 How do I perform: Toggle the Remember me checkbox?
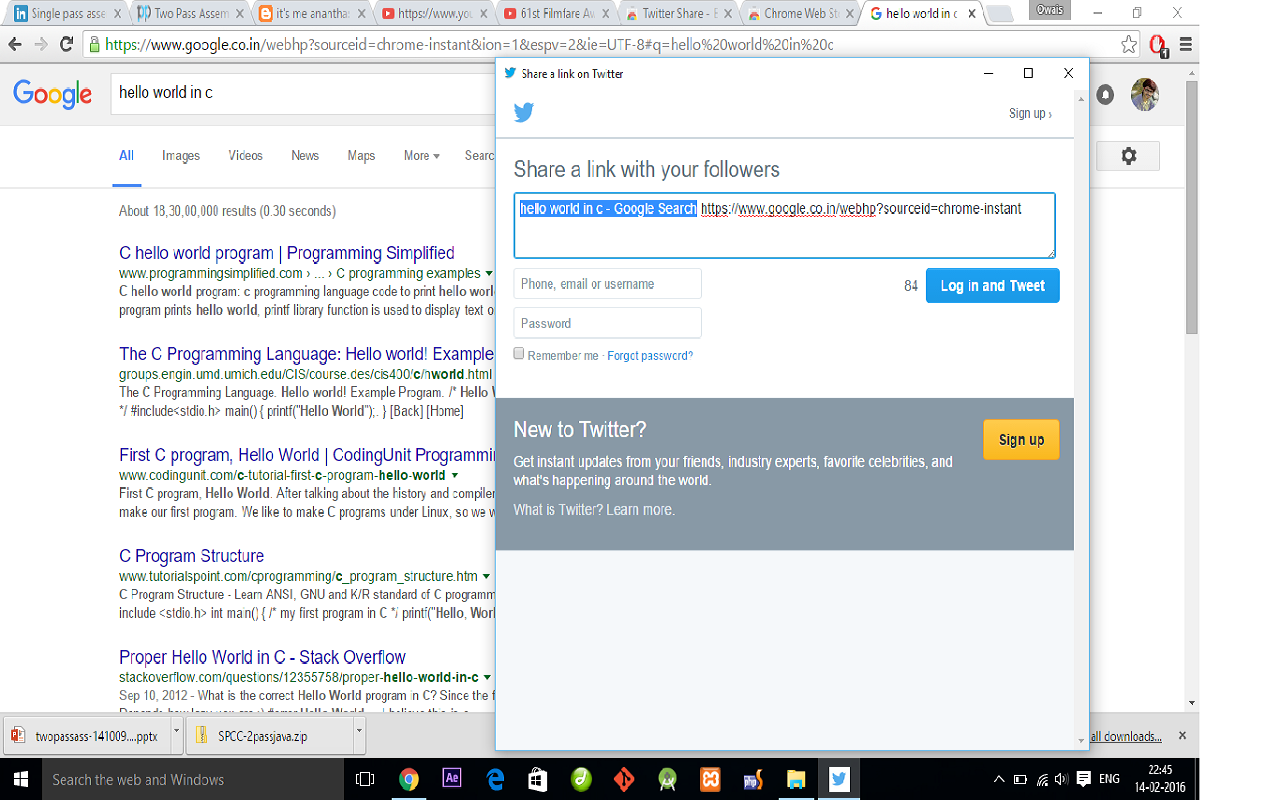click(x=519, y=353)
